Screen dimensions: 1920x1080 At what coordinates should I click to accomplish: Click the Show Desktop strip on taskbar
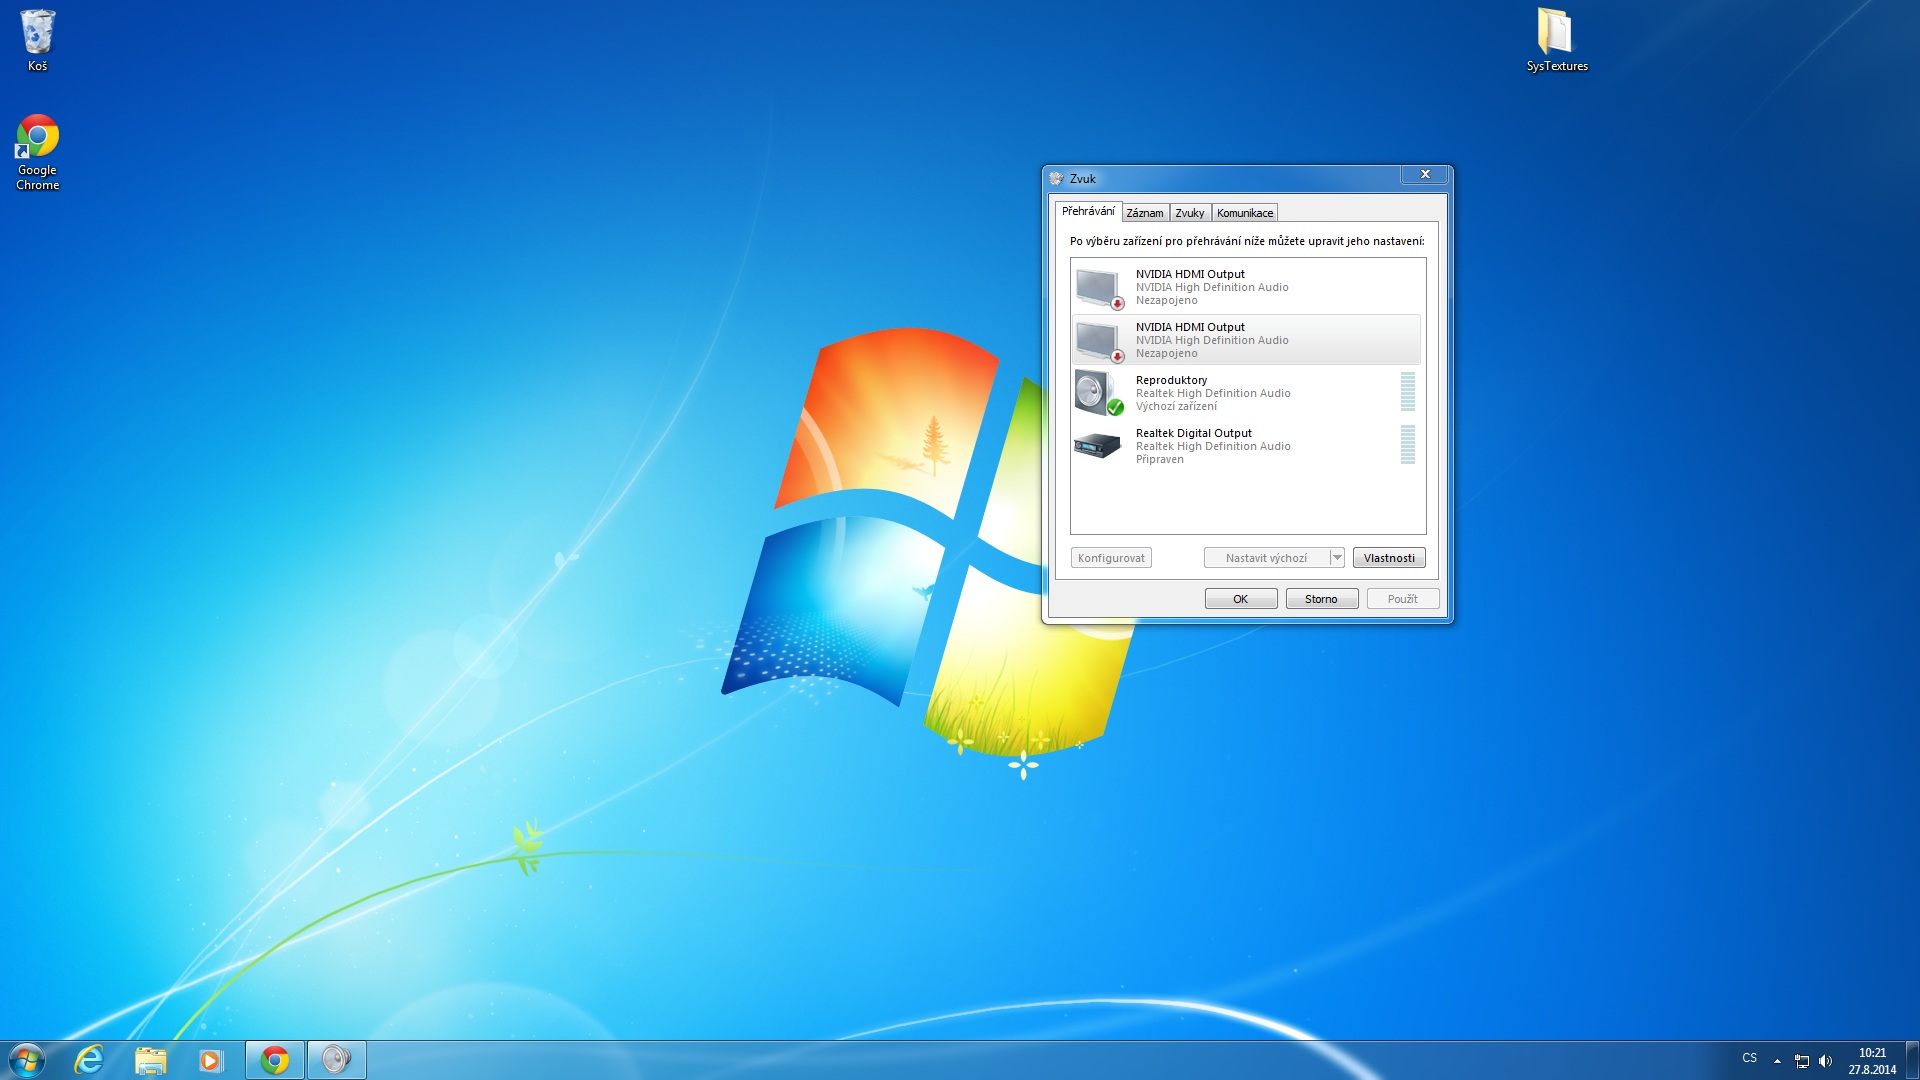(1913, 1060)
